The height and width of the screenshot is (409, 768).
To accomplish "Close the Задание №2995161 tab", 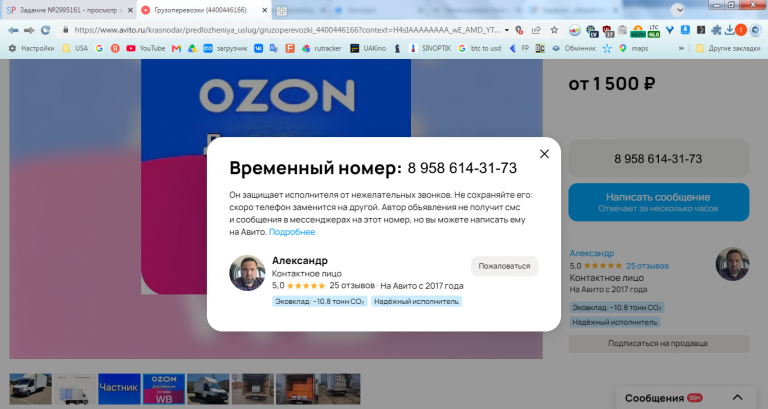I will (x=130, y=10).
